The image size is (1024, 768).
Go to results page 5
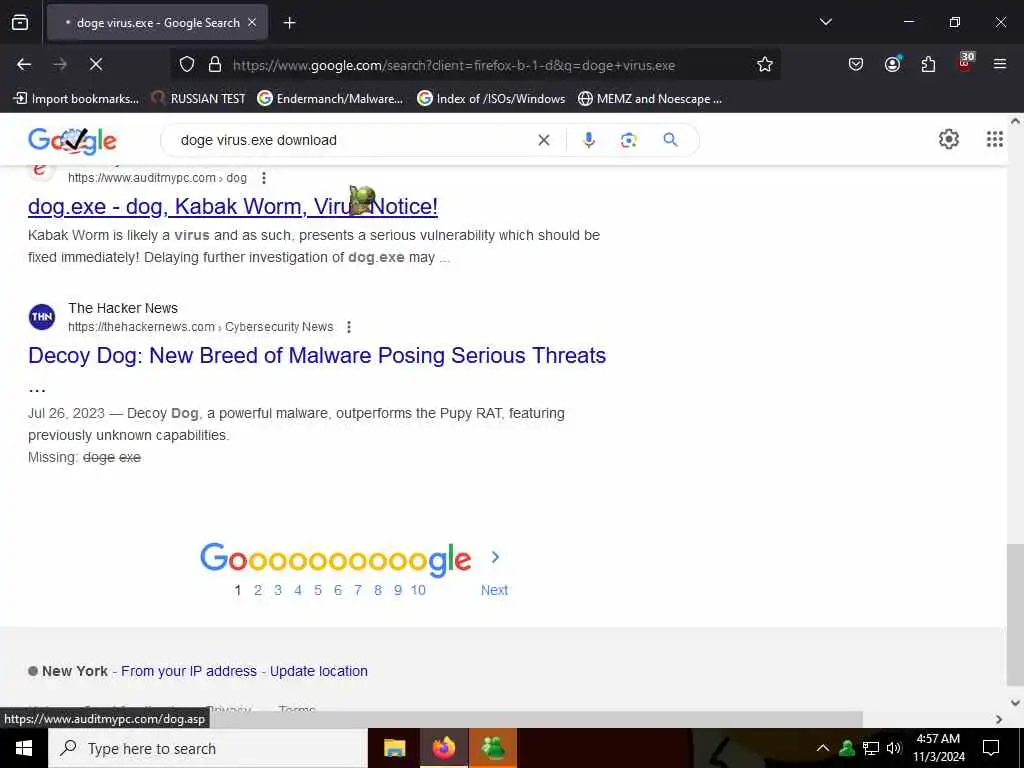coord(318,590)
